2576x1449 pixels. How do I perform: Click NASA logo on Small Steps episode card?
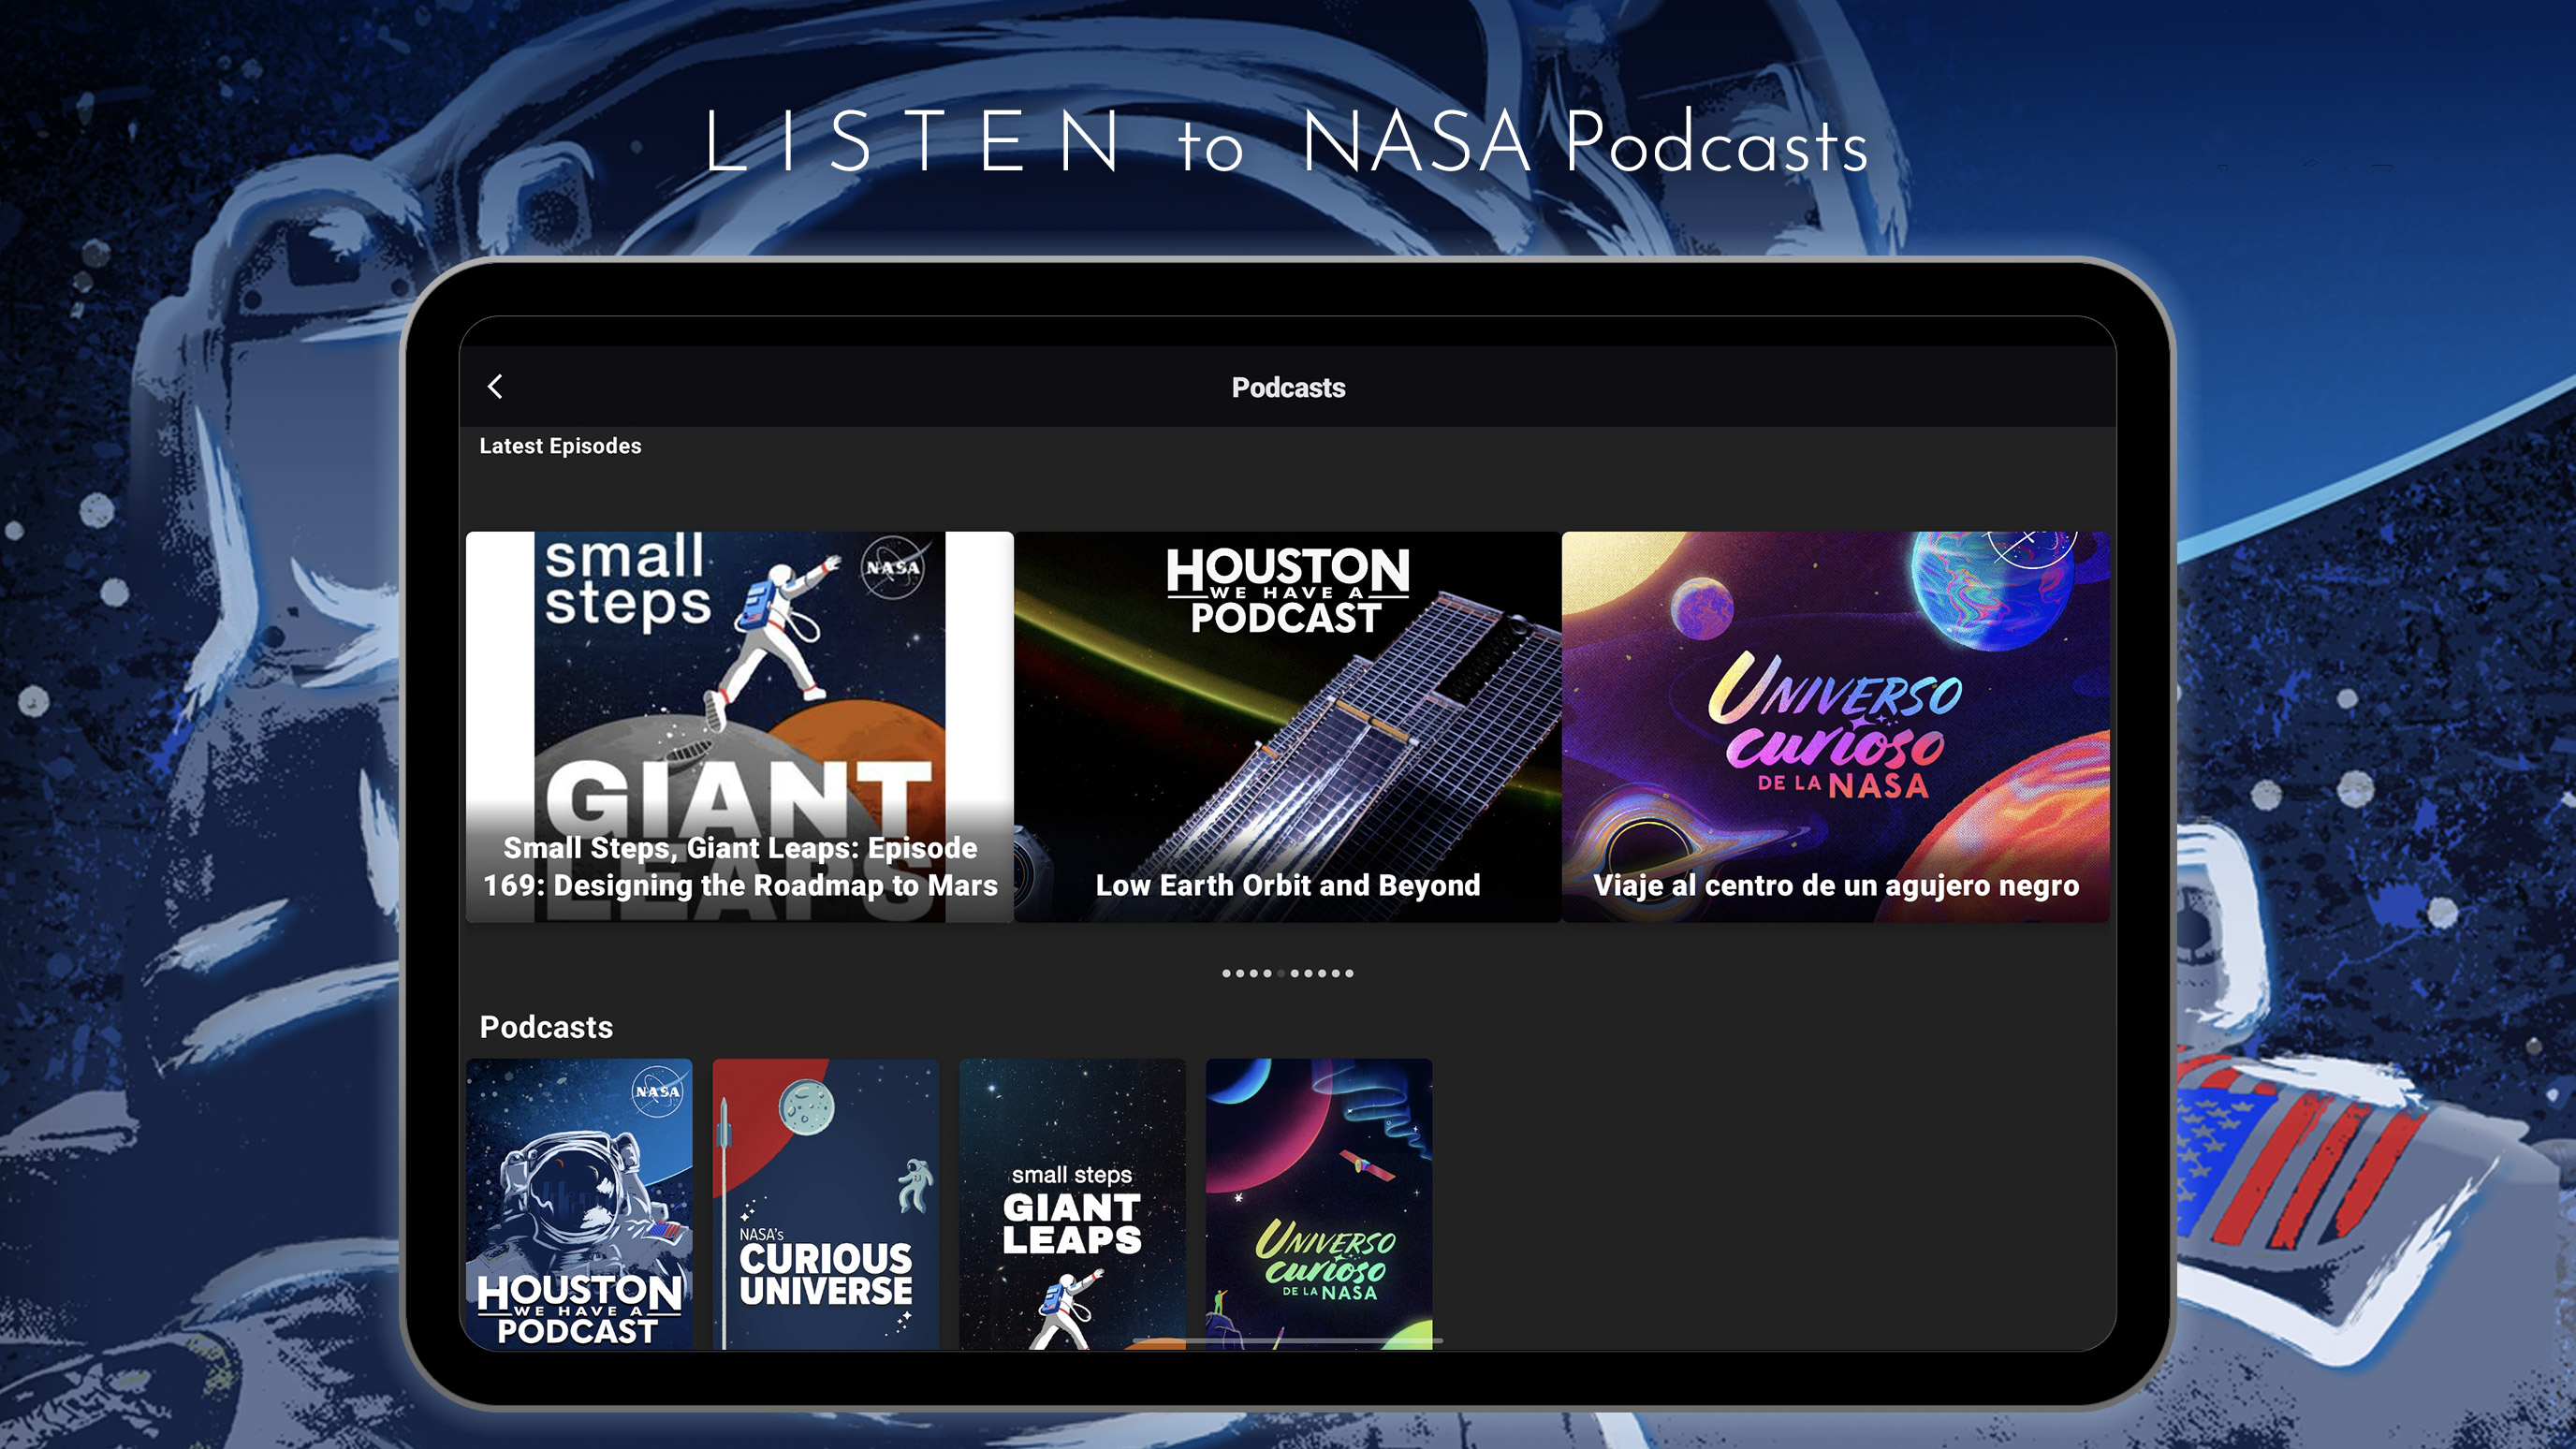pyautogui.click(x=892, y=568)
